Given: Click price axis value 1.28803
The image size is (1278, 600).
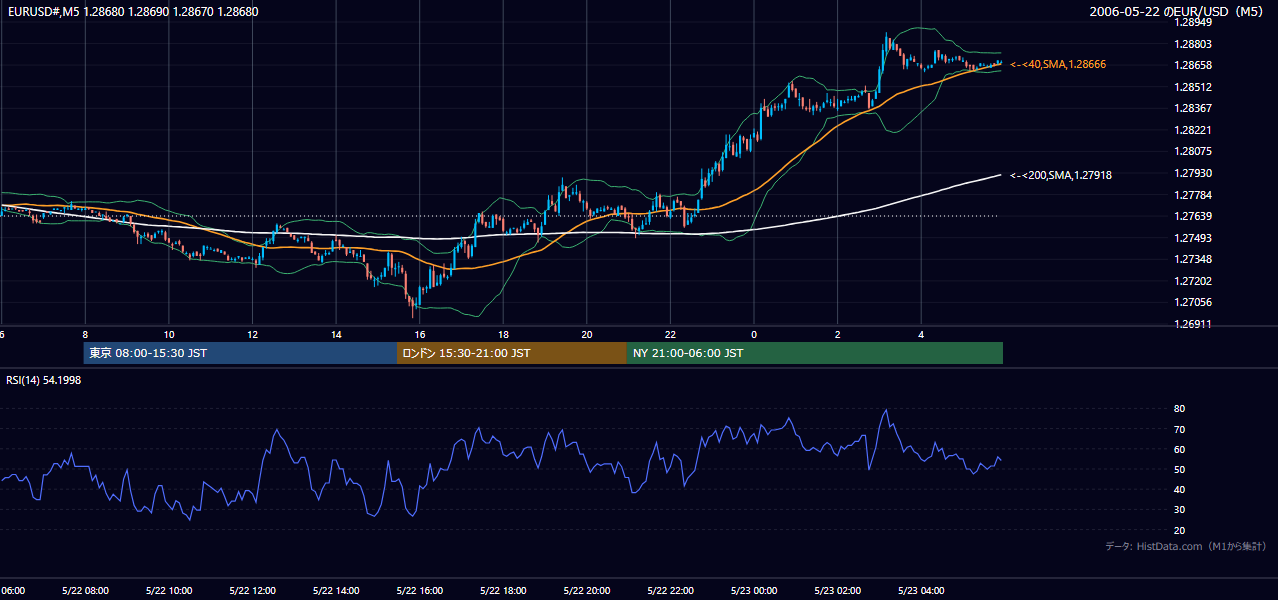Looking at the screenshot, I should click(1192, 44).
